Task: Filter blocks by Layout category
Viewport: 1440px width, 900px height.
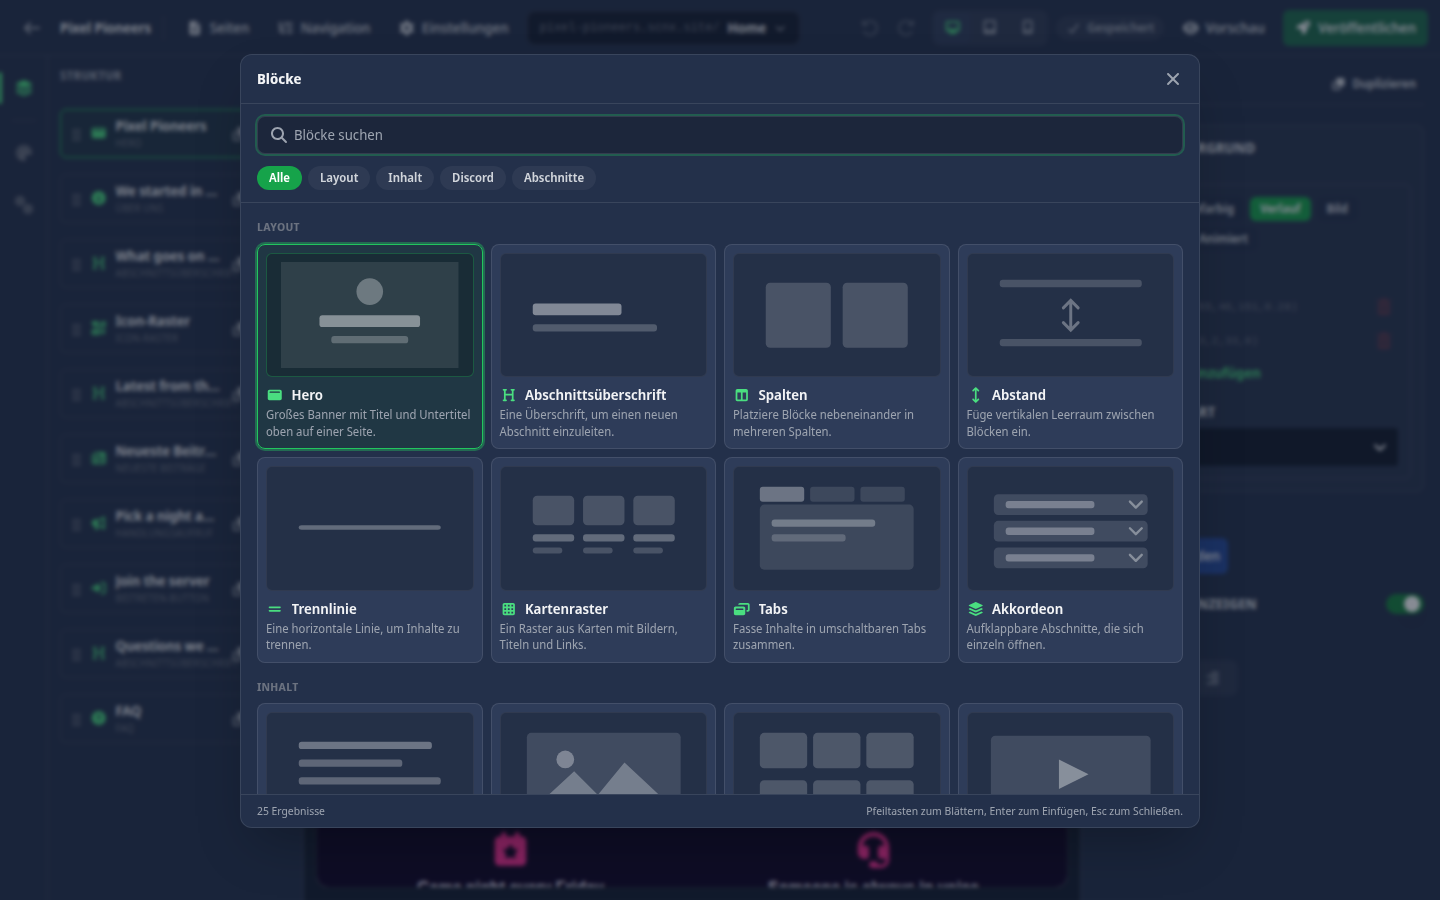Action: click(339, 178)
